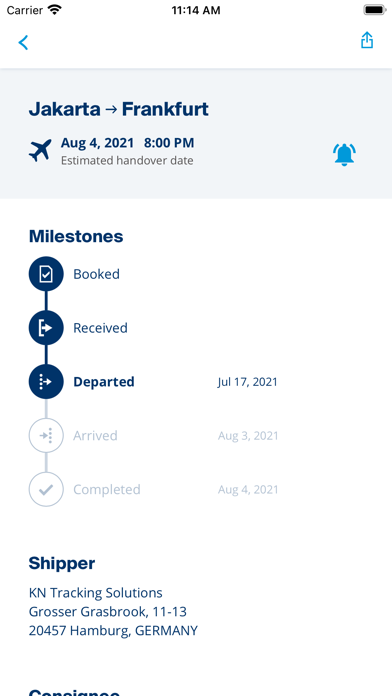Tap the Booked milestone label
This screenshot has width=392, height=696.
(96, 274)
